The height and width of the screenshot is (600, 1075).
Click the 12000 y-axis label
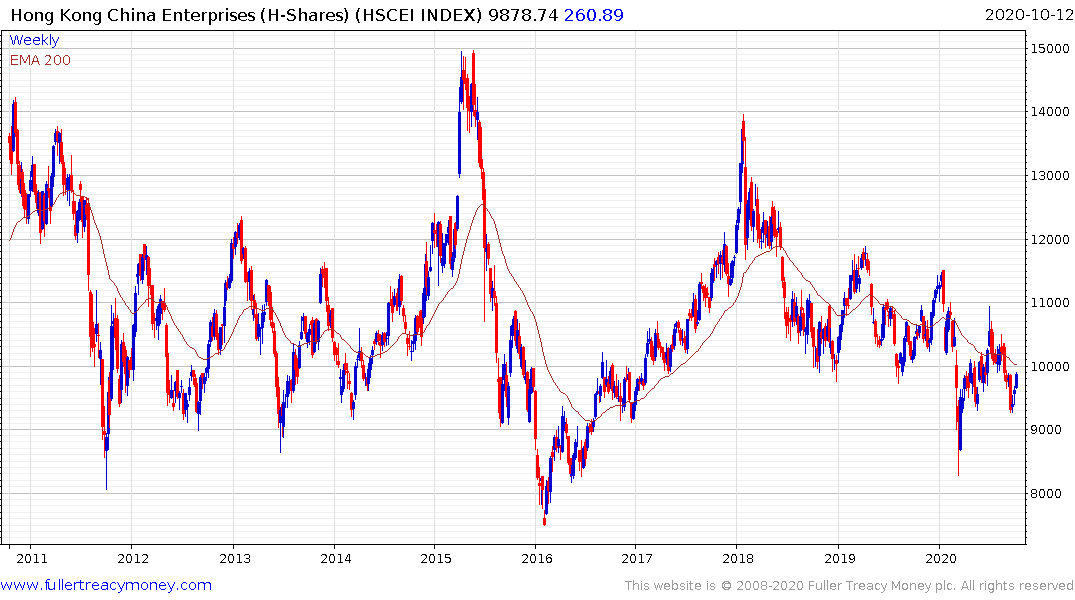click(1050, 239)
